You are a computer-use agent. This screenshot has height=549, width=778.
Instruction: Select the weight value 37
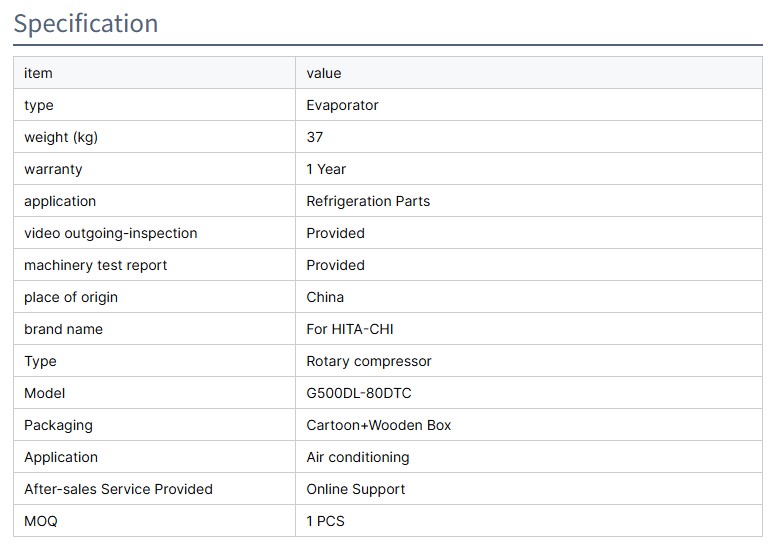[x=315, y=137]
